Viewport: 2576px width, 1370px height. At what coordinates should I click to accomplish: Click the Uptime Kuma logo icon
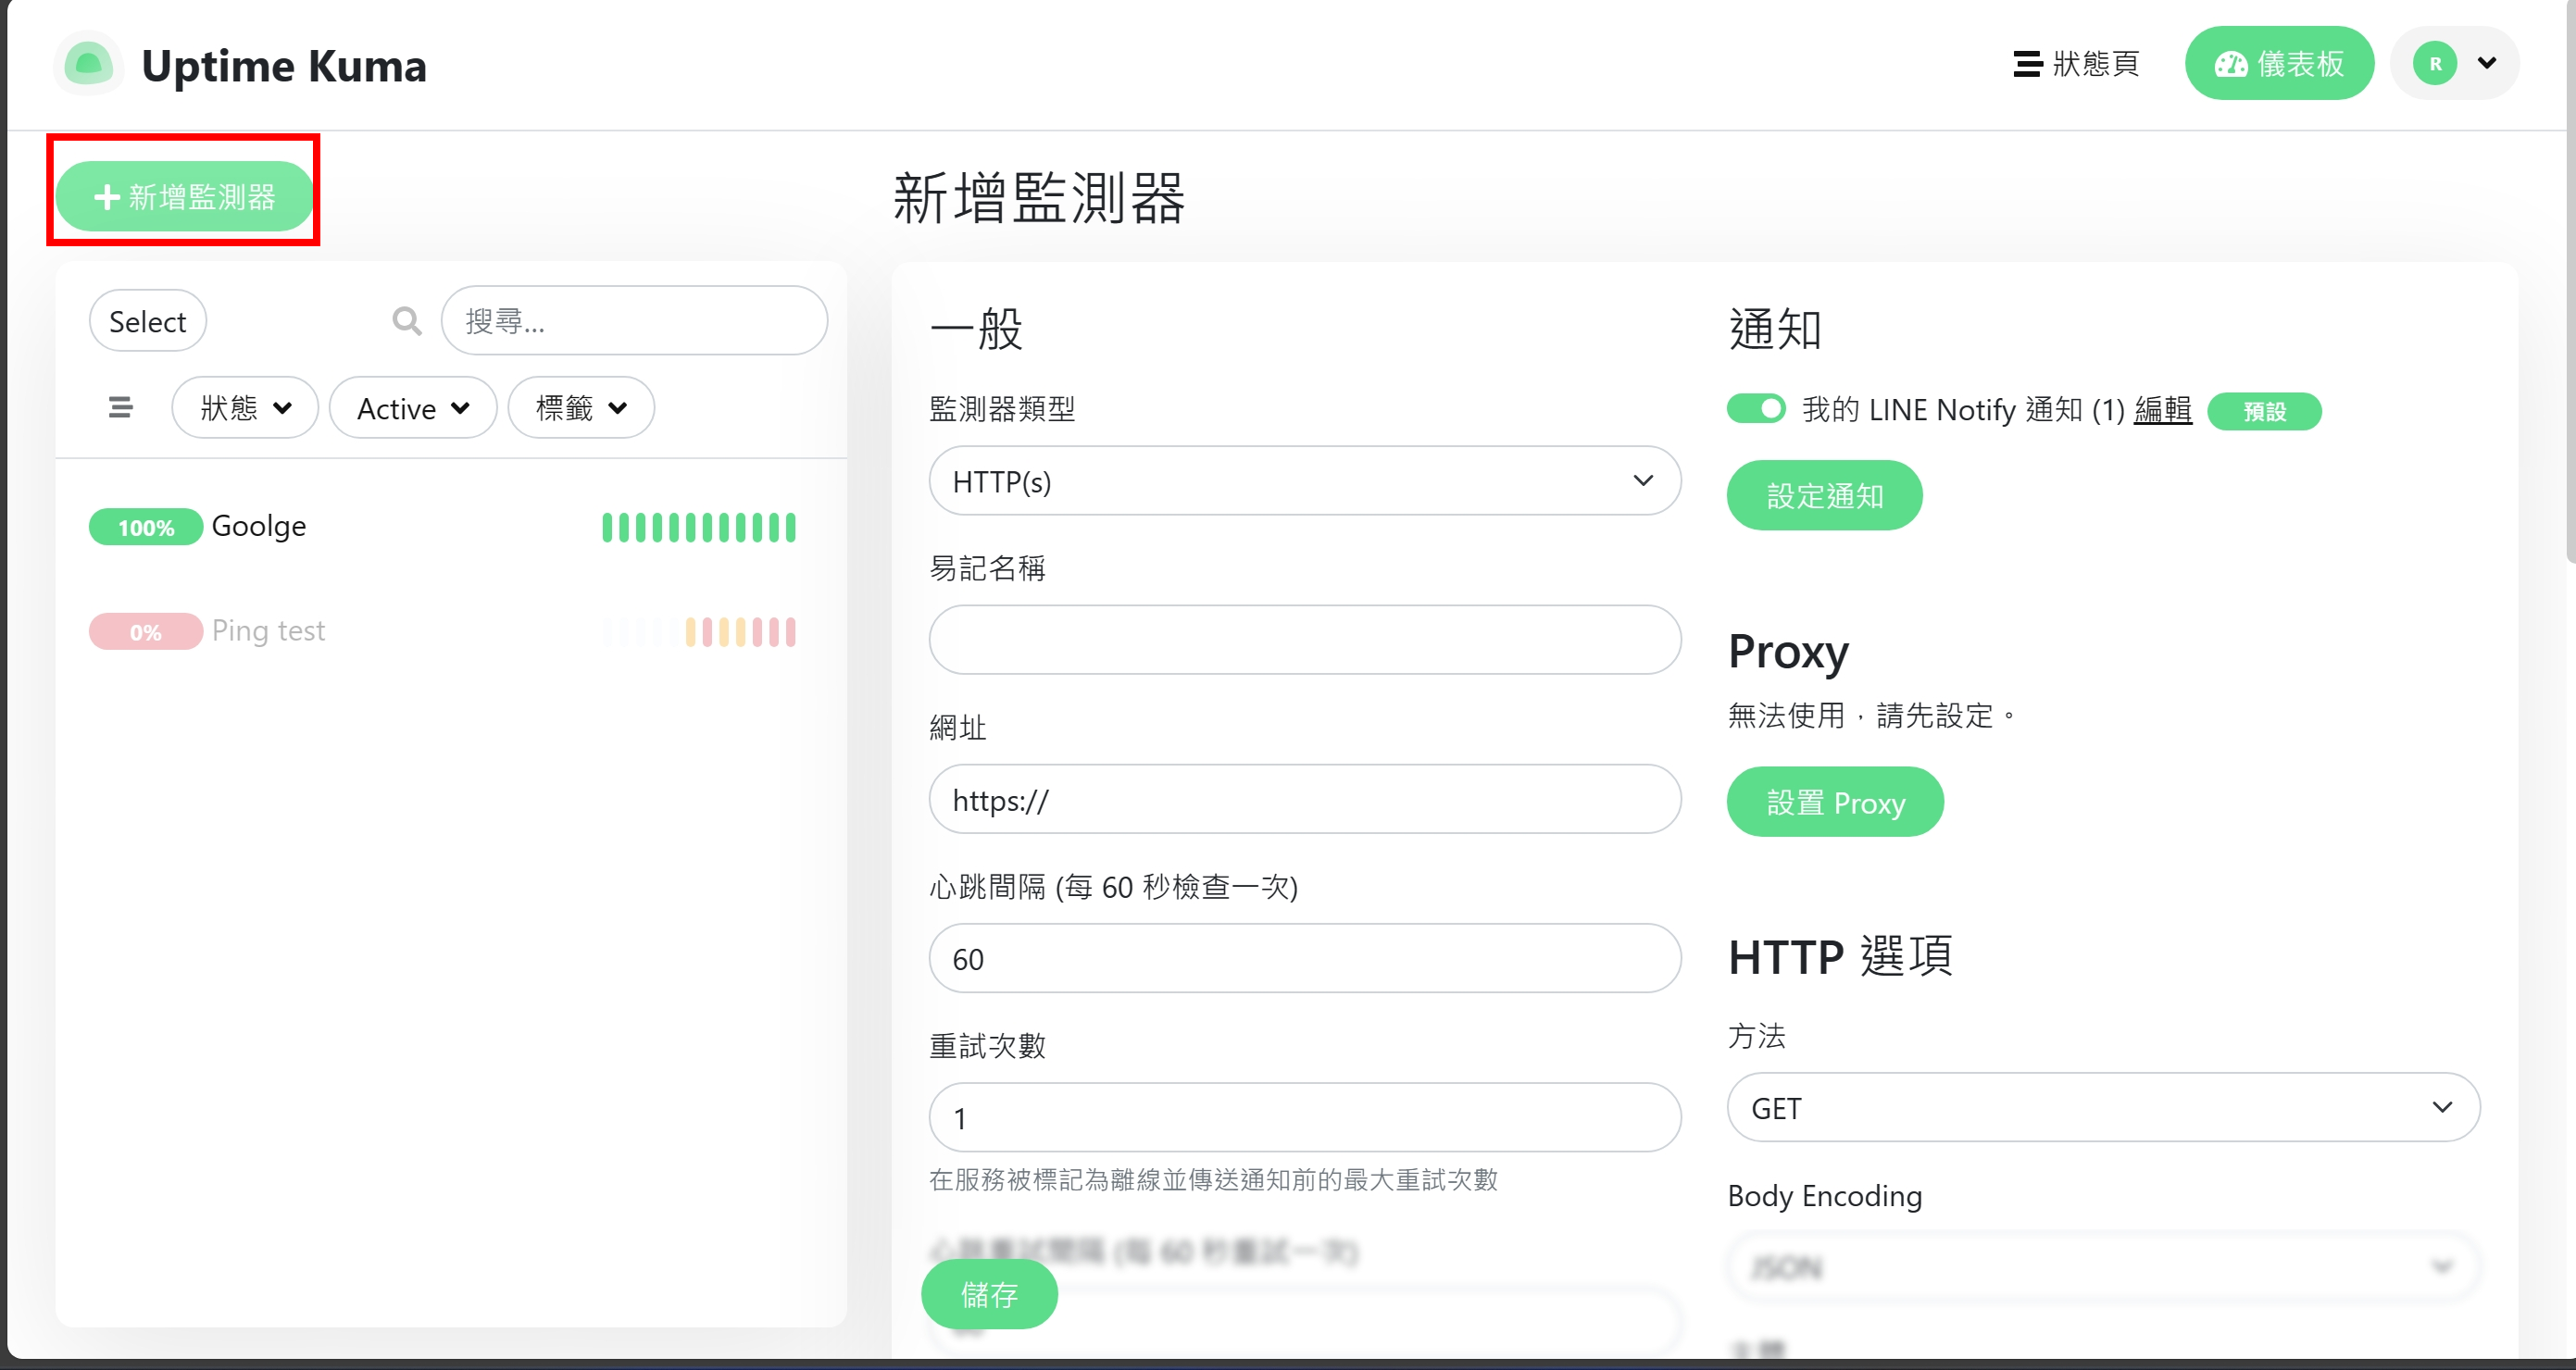pyautogui.click(x=88, y=64)
